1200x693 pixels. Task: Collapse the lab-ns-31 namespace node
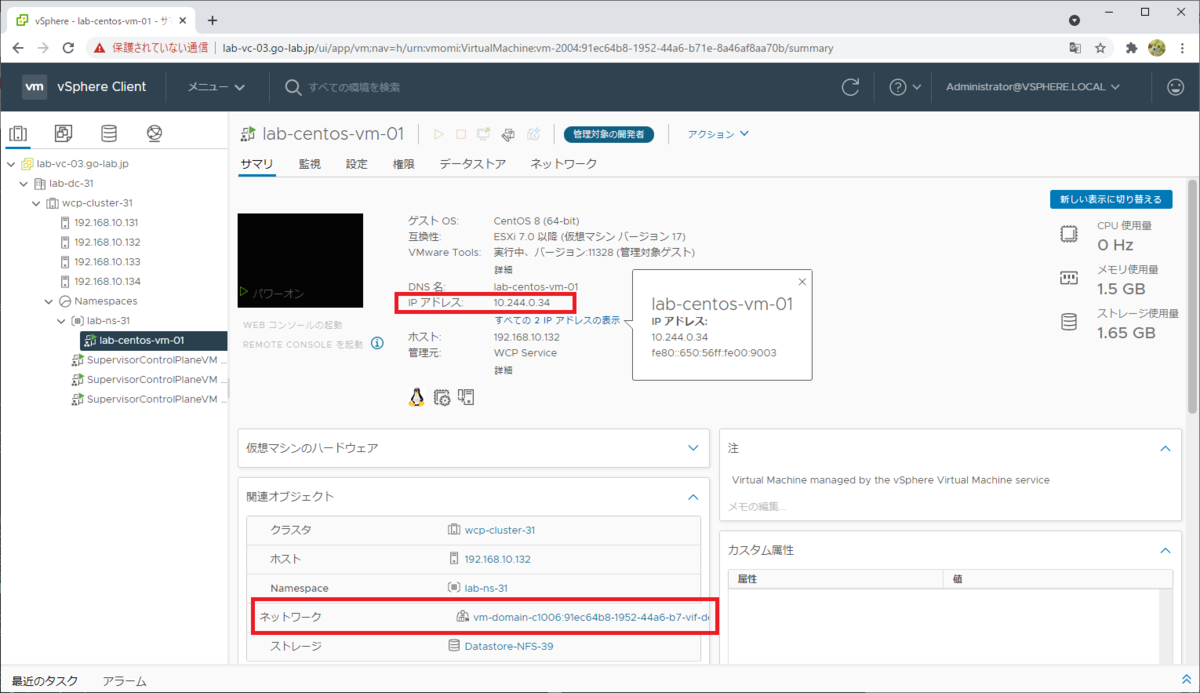pos(62,321)
